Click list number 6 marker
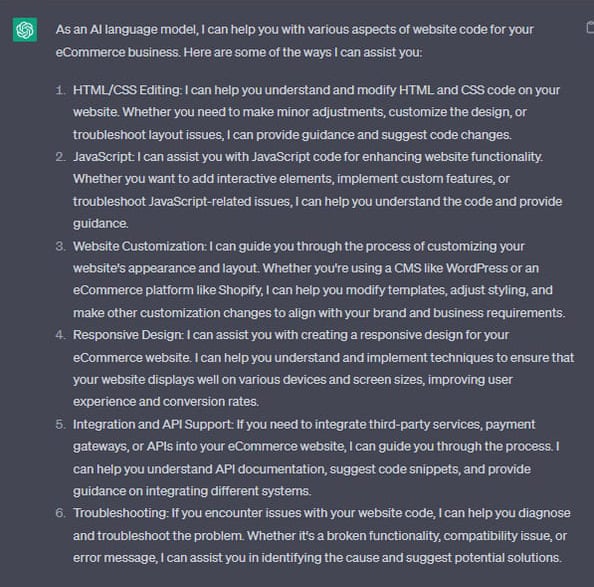The width and height of the screenshot is (594, 587). tap(60, 513)
